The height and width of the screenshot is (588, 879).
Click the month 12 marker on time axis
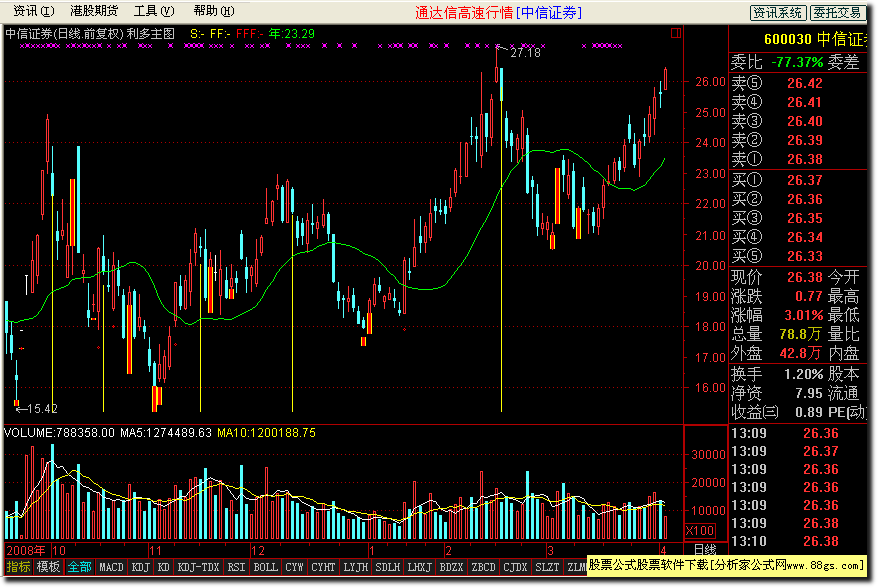[x=258, y=550]
